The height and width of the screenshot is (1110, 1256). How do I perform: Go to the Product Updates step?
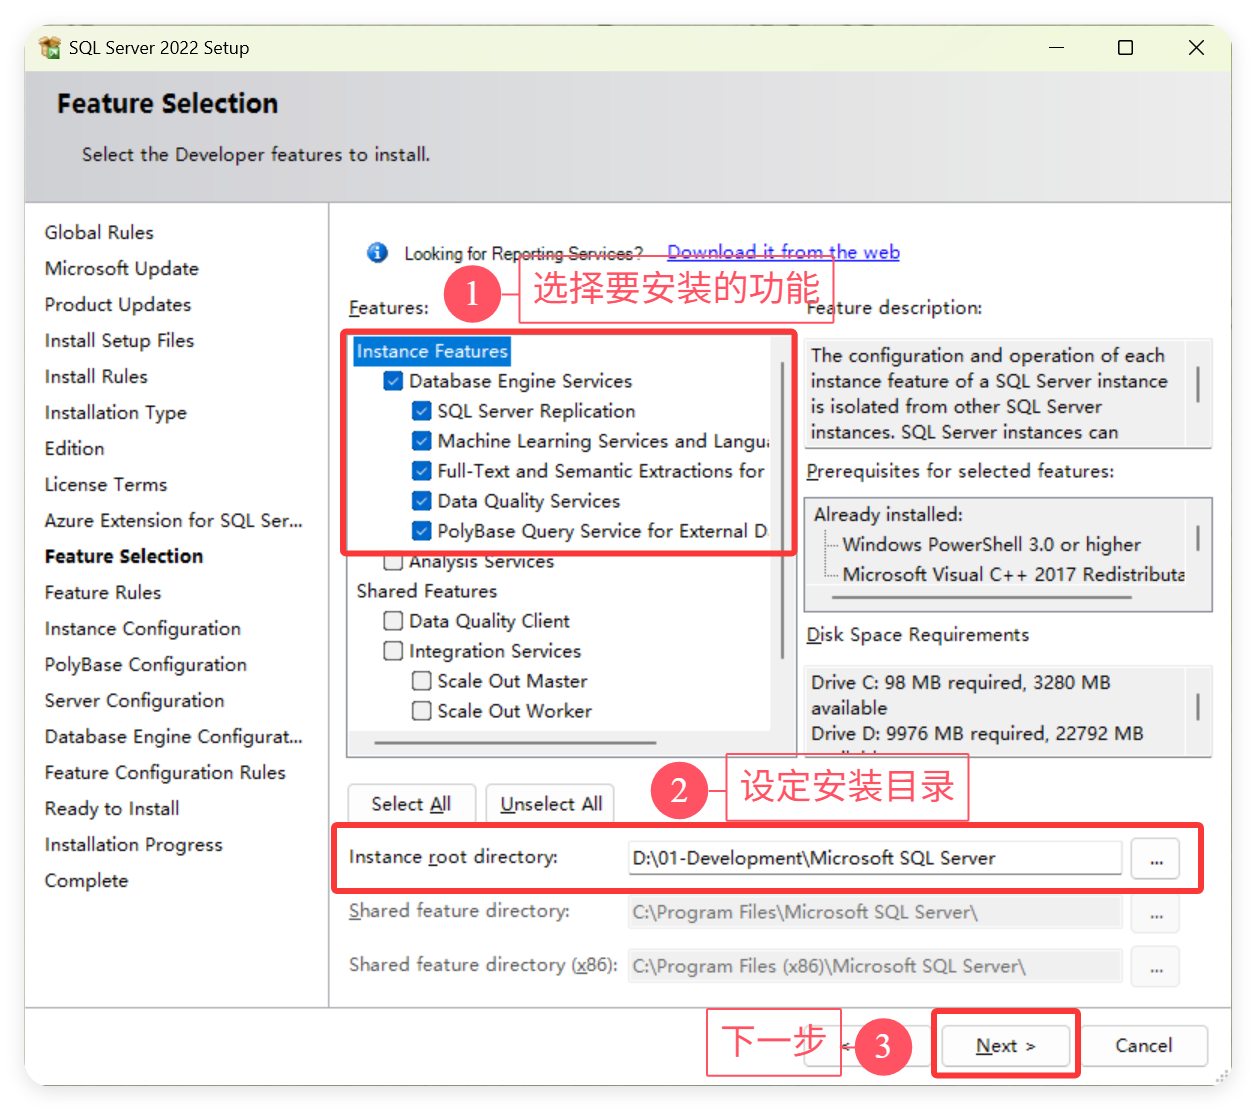point(118,304)
